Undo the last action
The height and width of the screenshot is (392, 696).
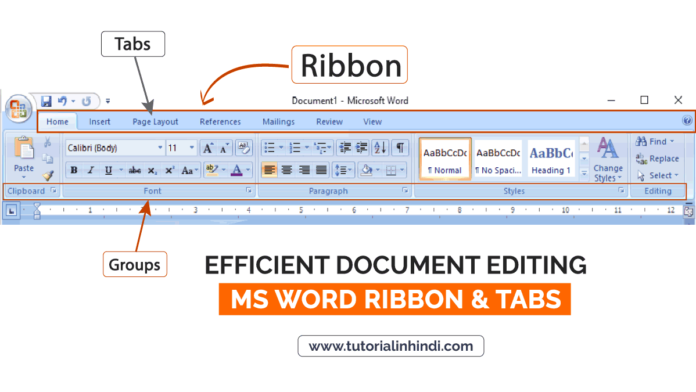62,101
